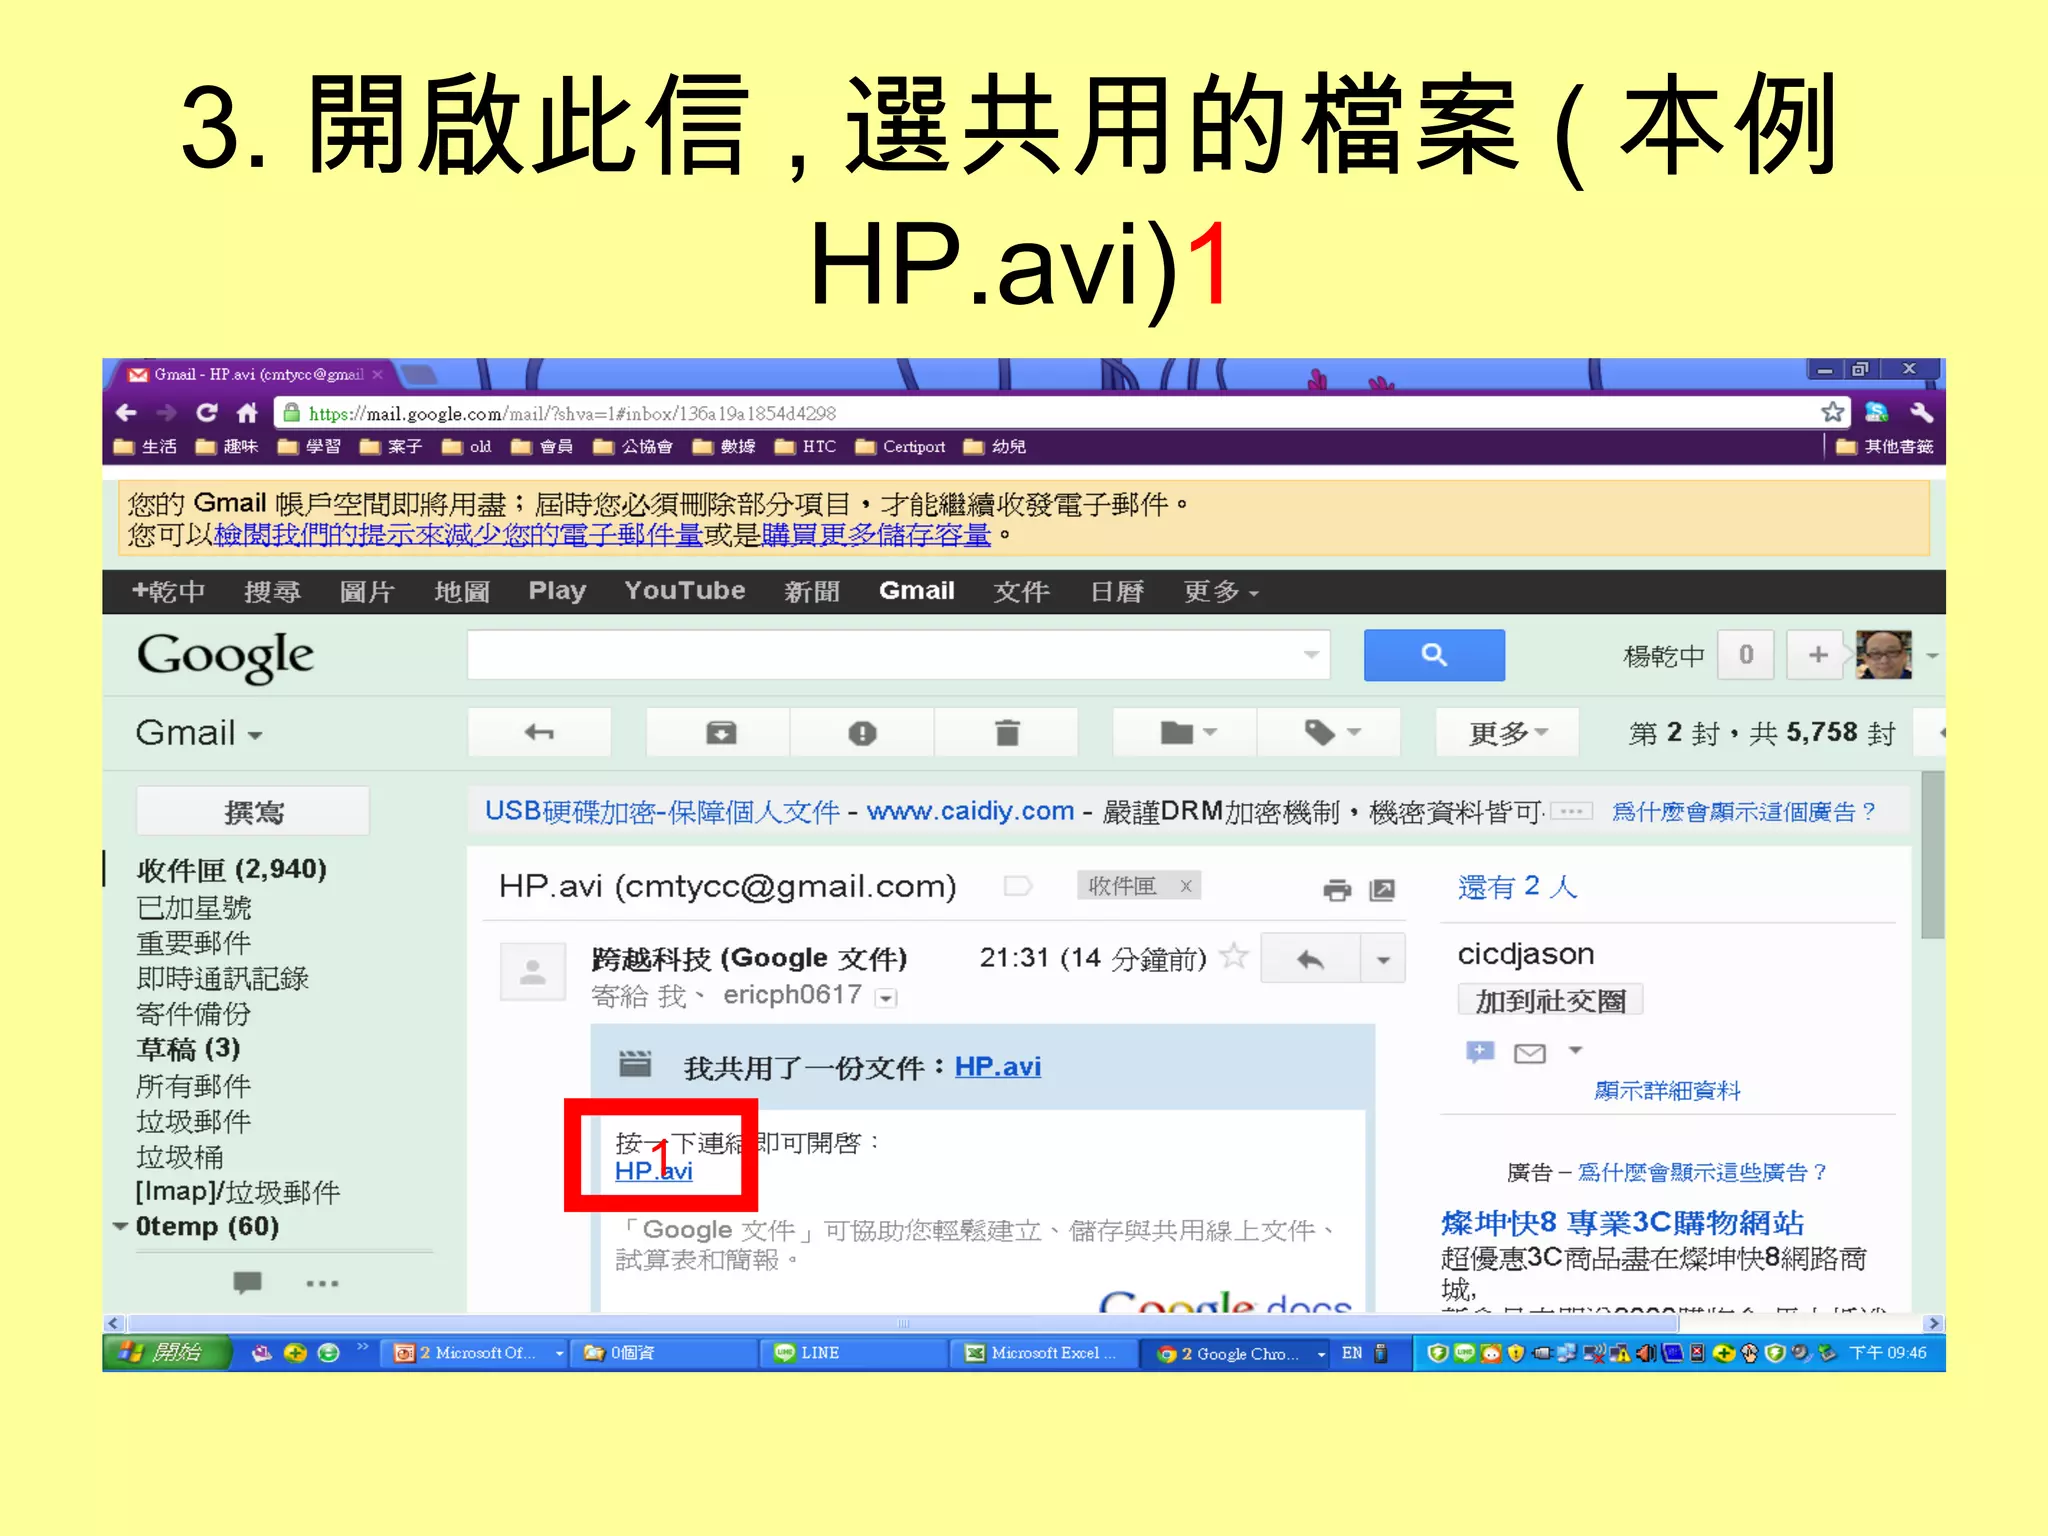Image resolution: width=2048 pixels, height=1536 pixels.
Task: Open the 顯示詳細資料 link
Action: (1667, 1091)
